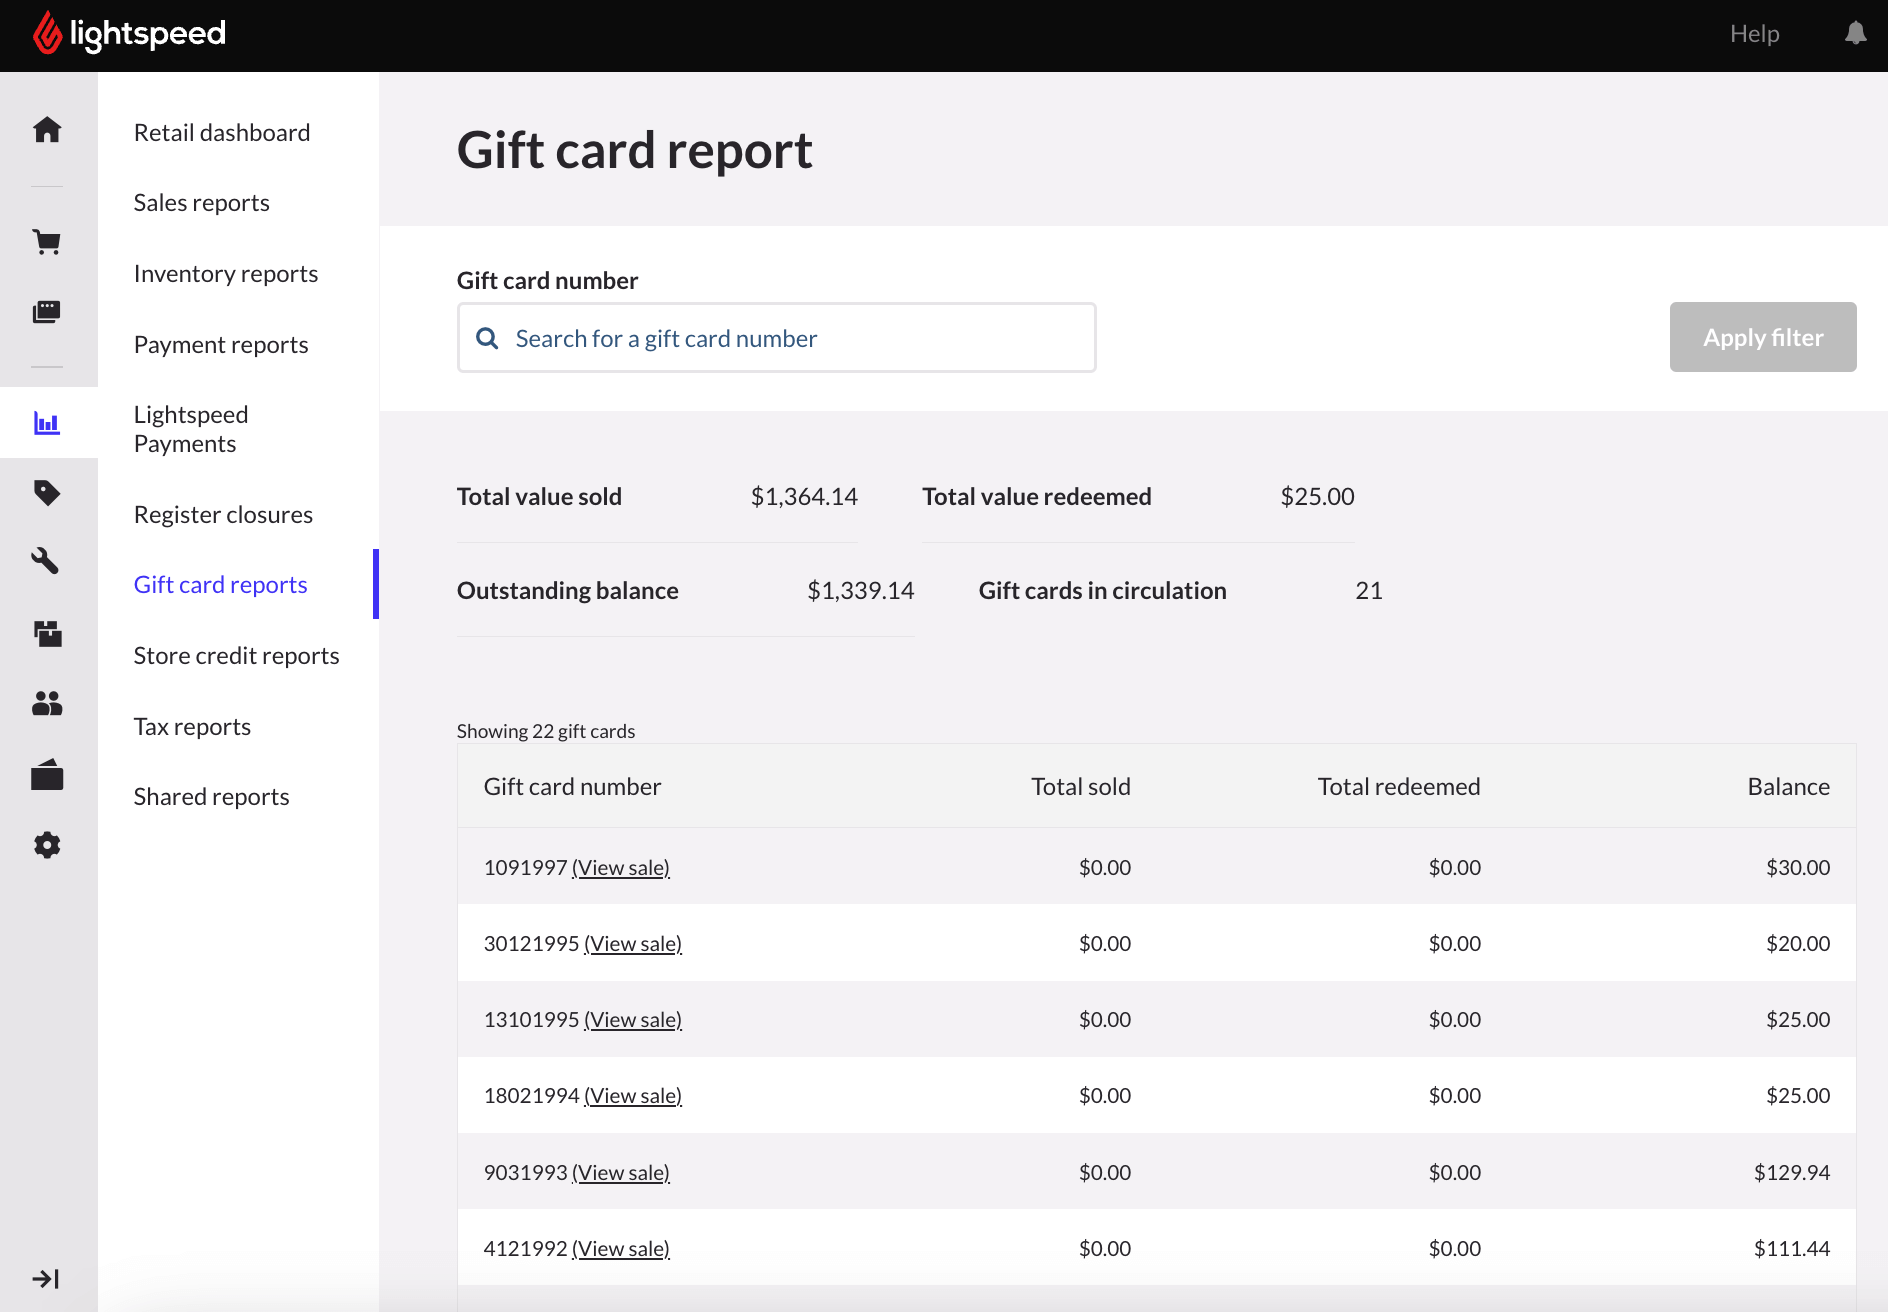1888x1312 pixels.
Task: Click the notification bell icon
Action: (x=1855, y=34)
